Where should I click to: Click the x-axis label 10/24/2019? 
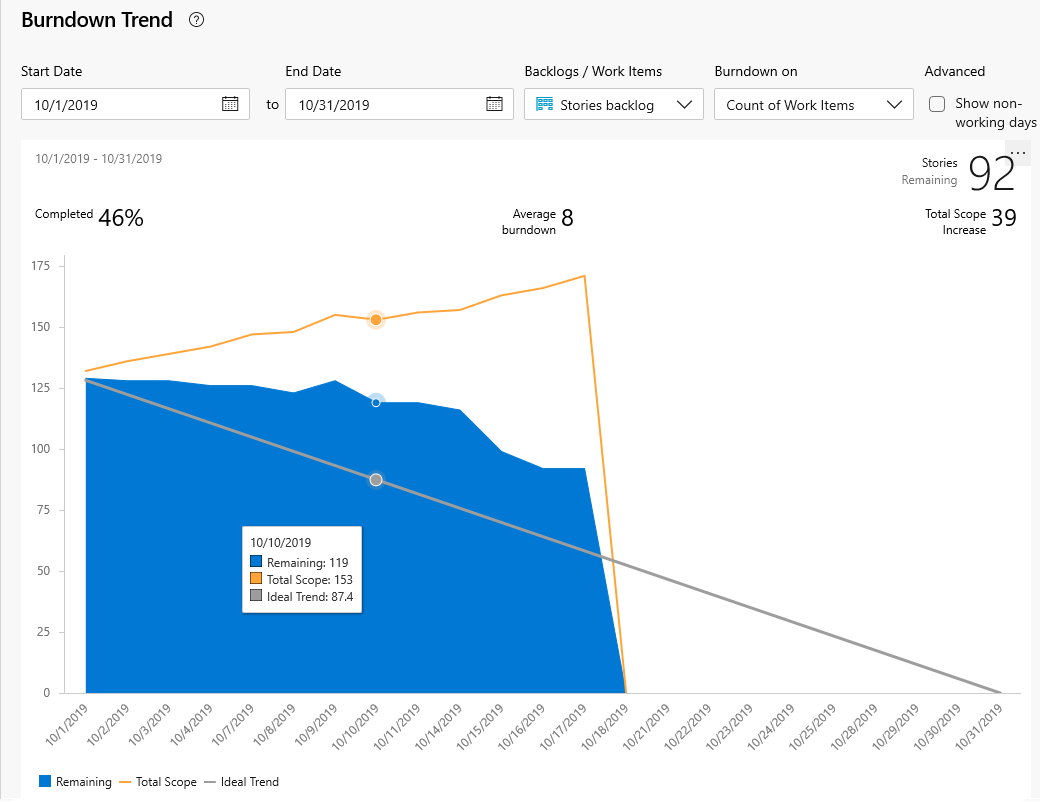point(771,727)
